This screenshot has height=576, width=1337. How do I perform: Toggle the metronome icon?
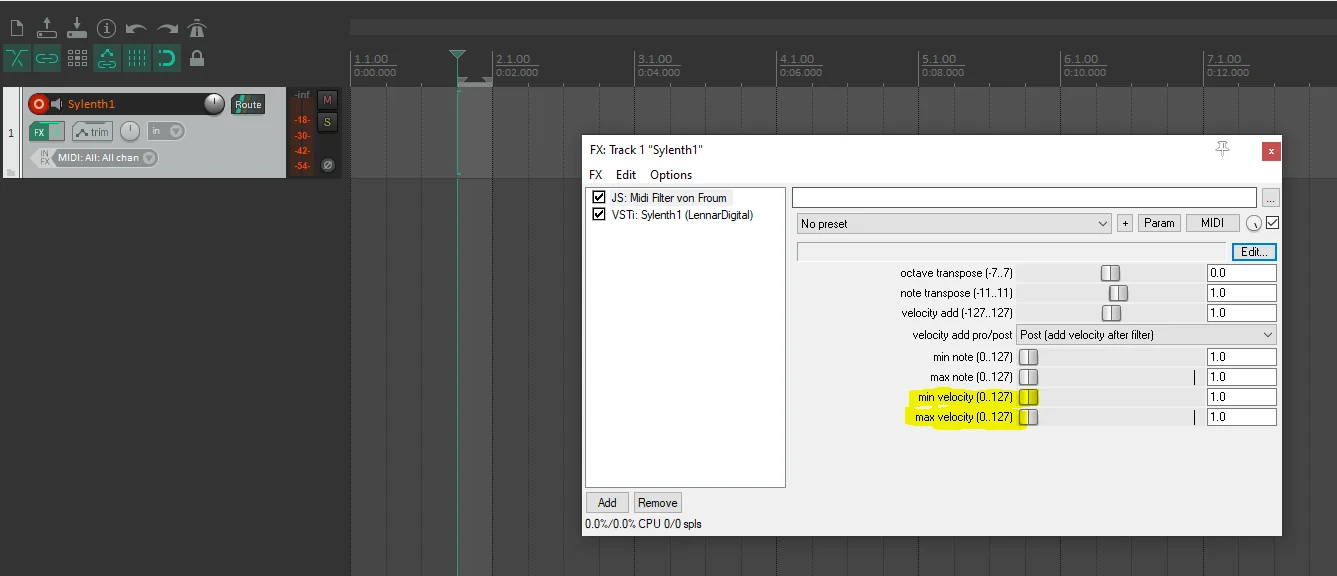coord(197,28)
